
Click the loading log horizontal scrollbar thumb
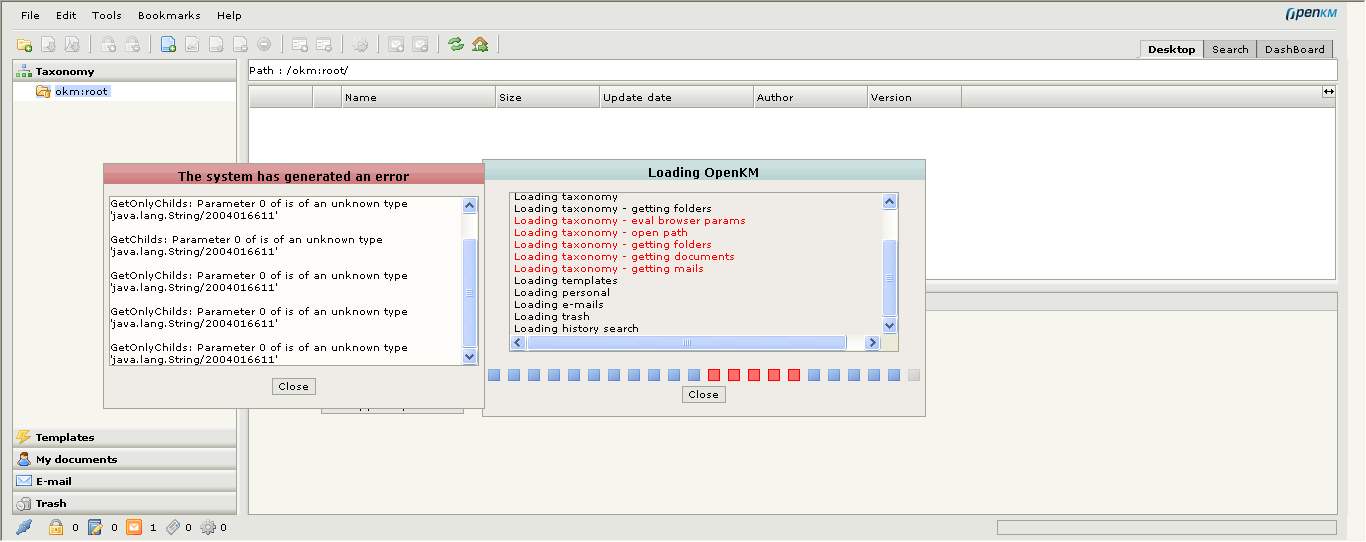pos(687,342)
